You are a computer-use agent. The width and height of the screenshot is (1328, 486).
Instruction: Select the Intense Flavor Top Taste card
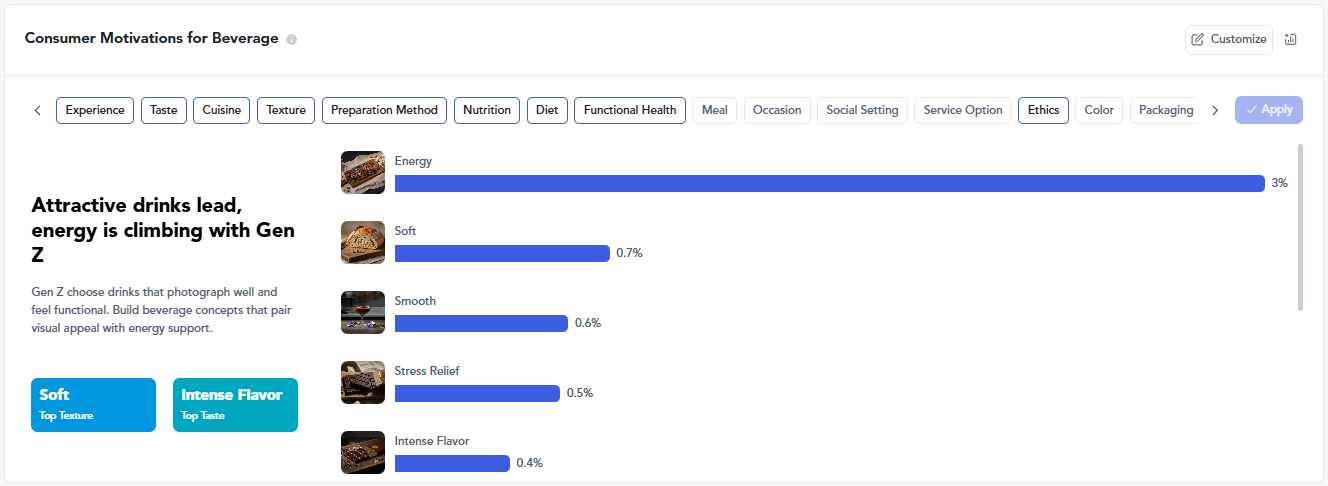[235, 405]
